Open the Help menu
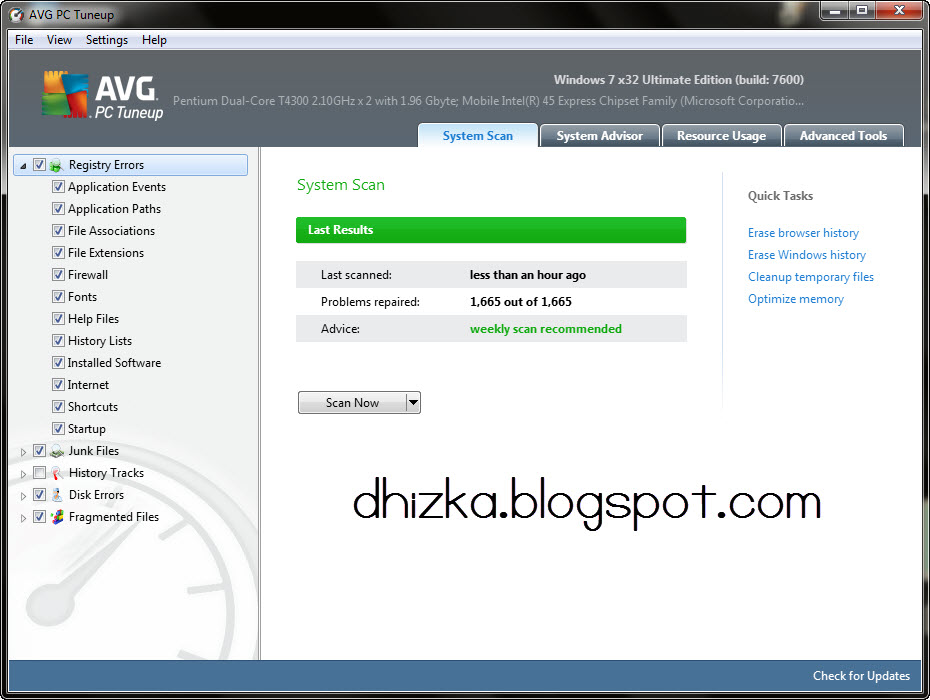Viewport: 930px width, 700px height. pos(154,40)
